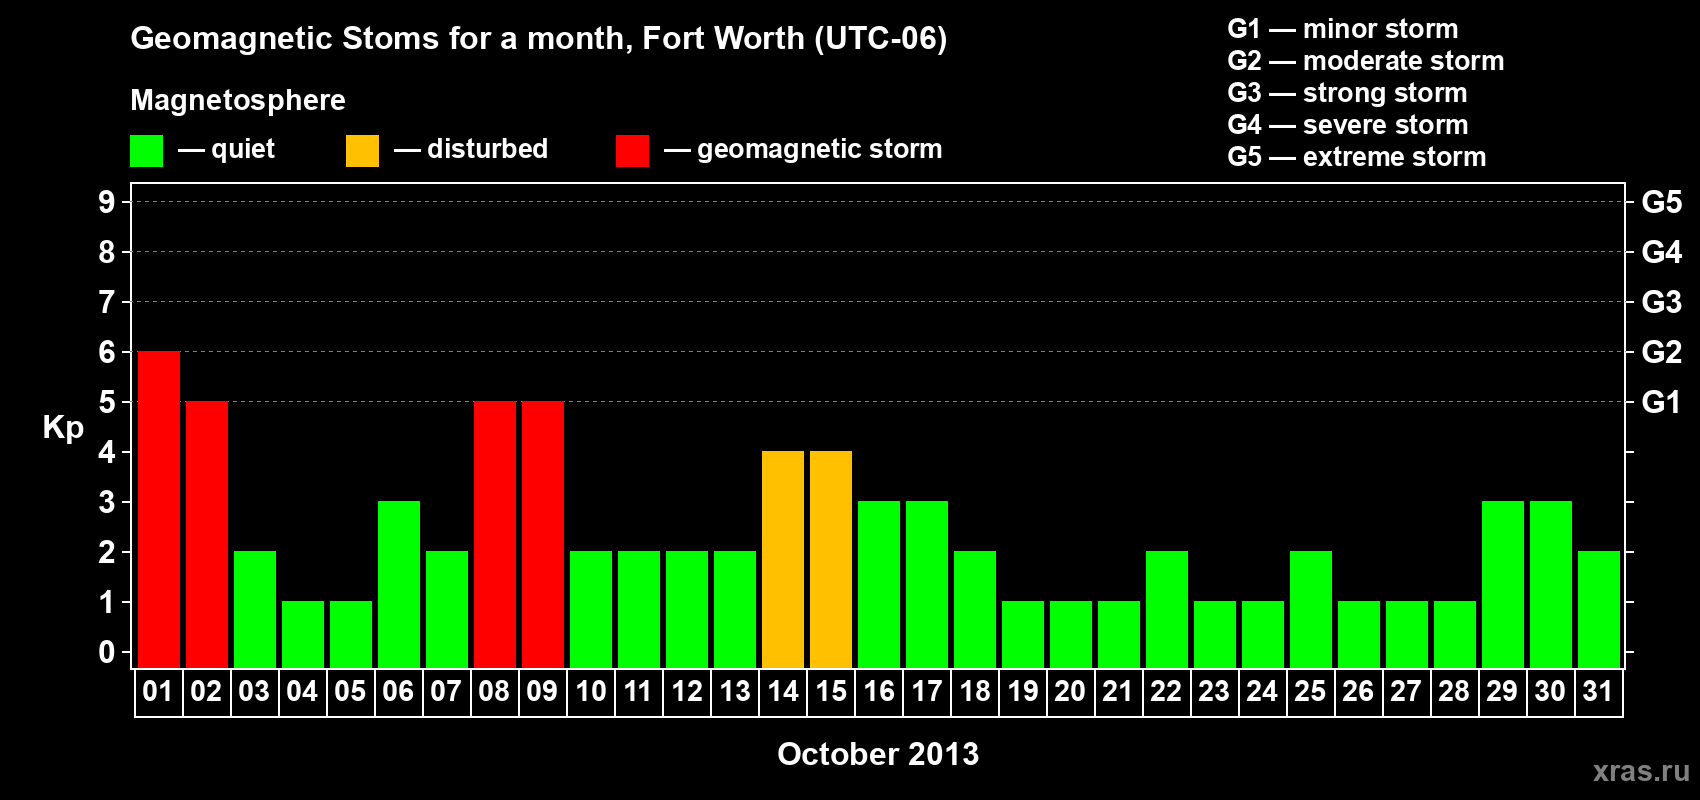Viewport: 1700px width, 800px height.
Task: Click the orange disturbed legend swatch
Action: click(362, 151)
